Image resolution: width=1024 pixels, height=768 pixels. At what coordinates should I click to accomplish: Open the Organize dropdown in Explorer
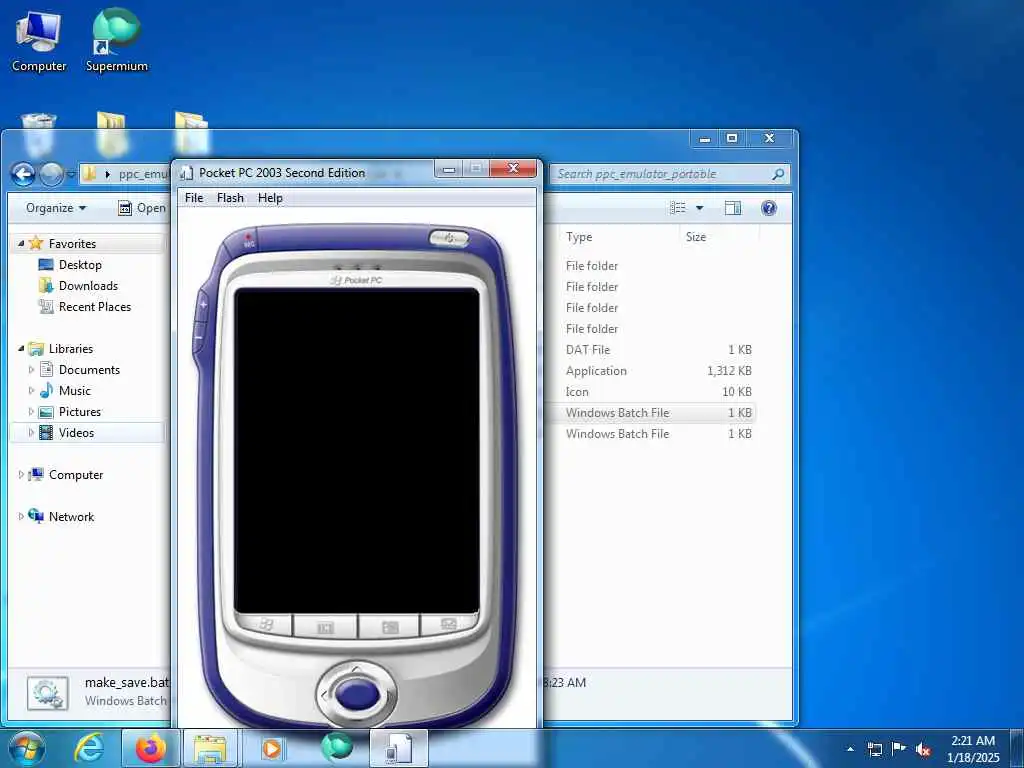pyautogui.click(x=56, y=208)
